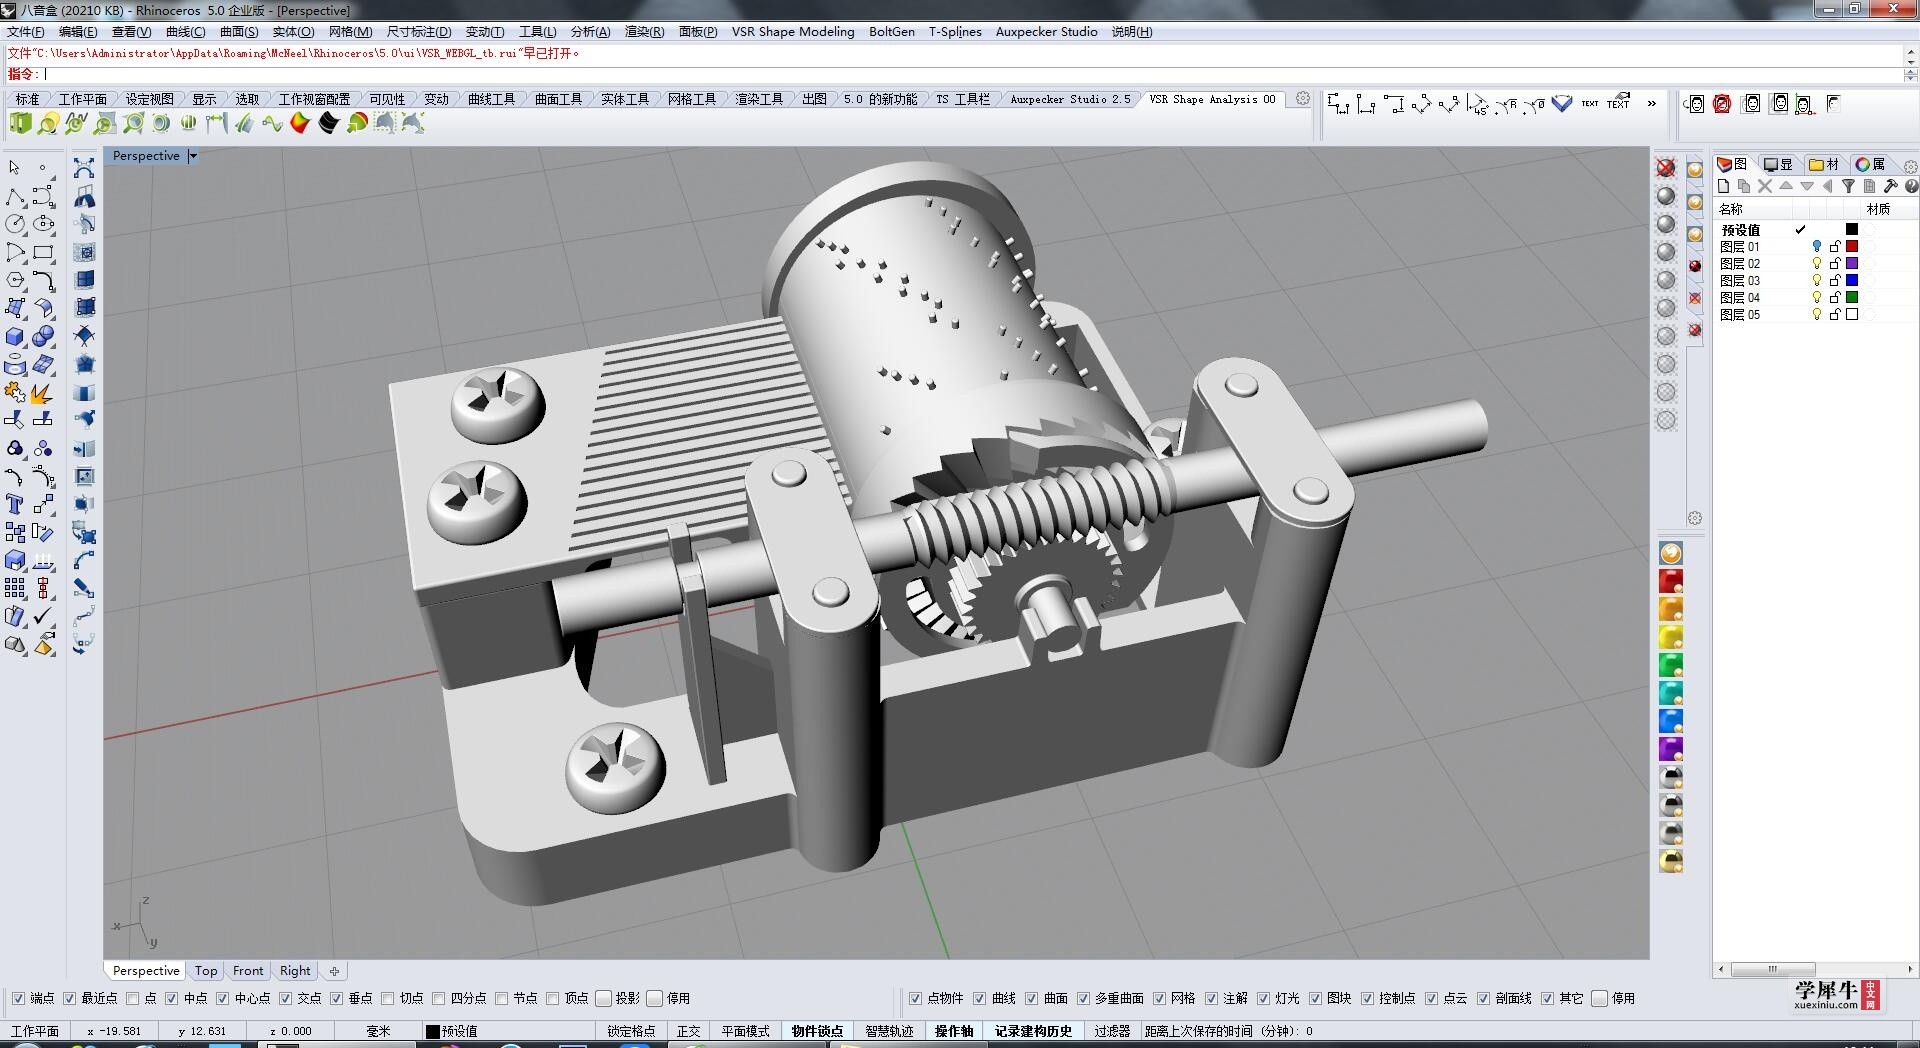Select the box solid tool
Viewport: 1920px width, 1048px height.
tap(15, 337)
